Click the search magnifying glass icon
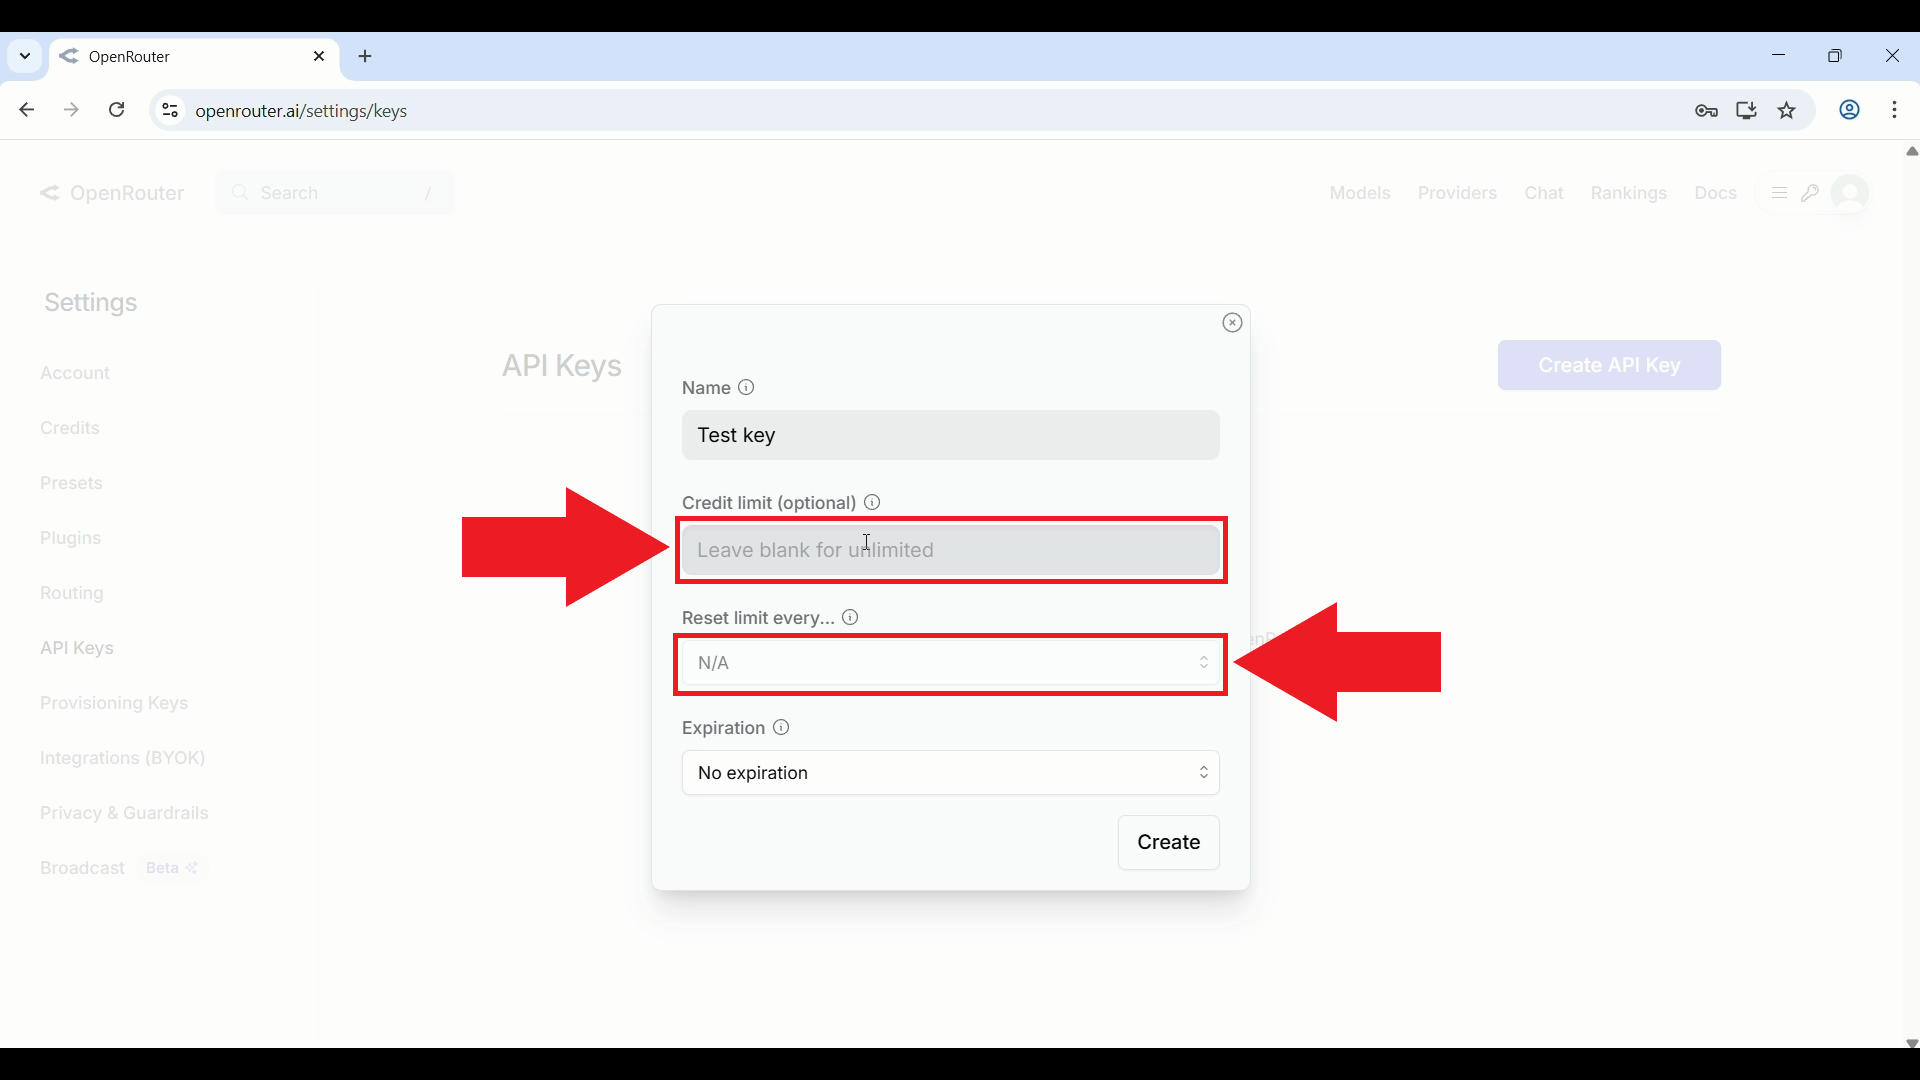Screen dimensions: 1920x1080 [x=241, y=192]
